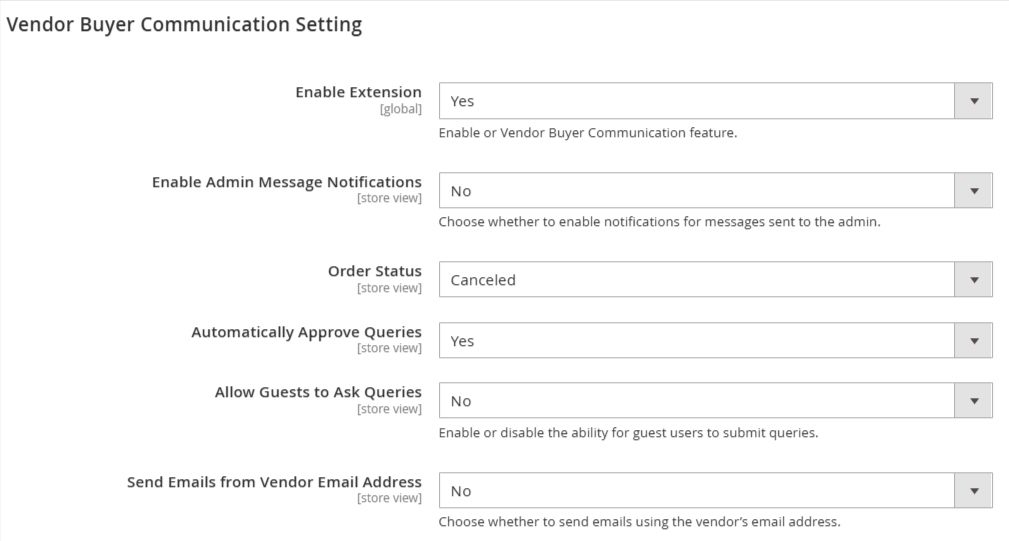Click the Allow Guests to Ask Queries label
Screen dimensions: 1009x541
[319, 392]
